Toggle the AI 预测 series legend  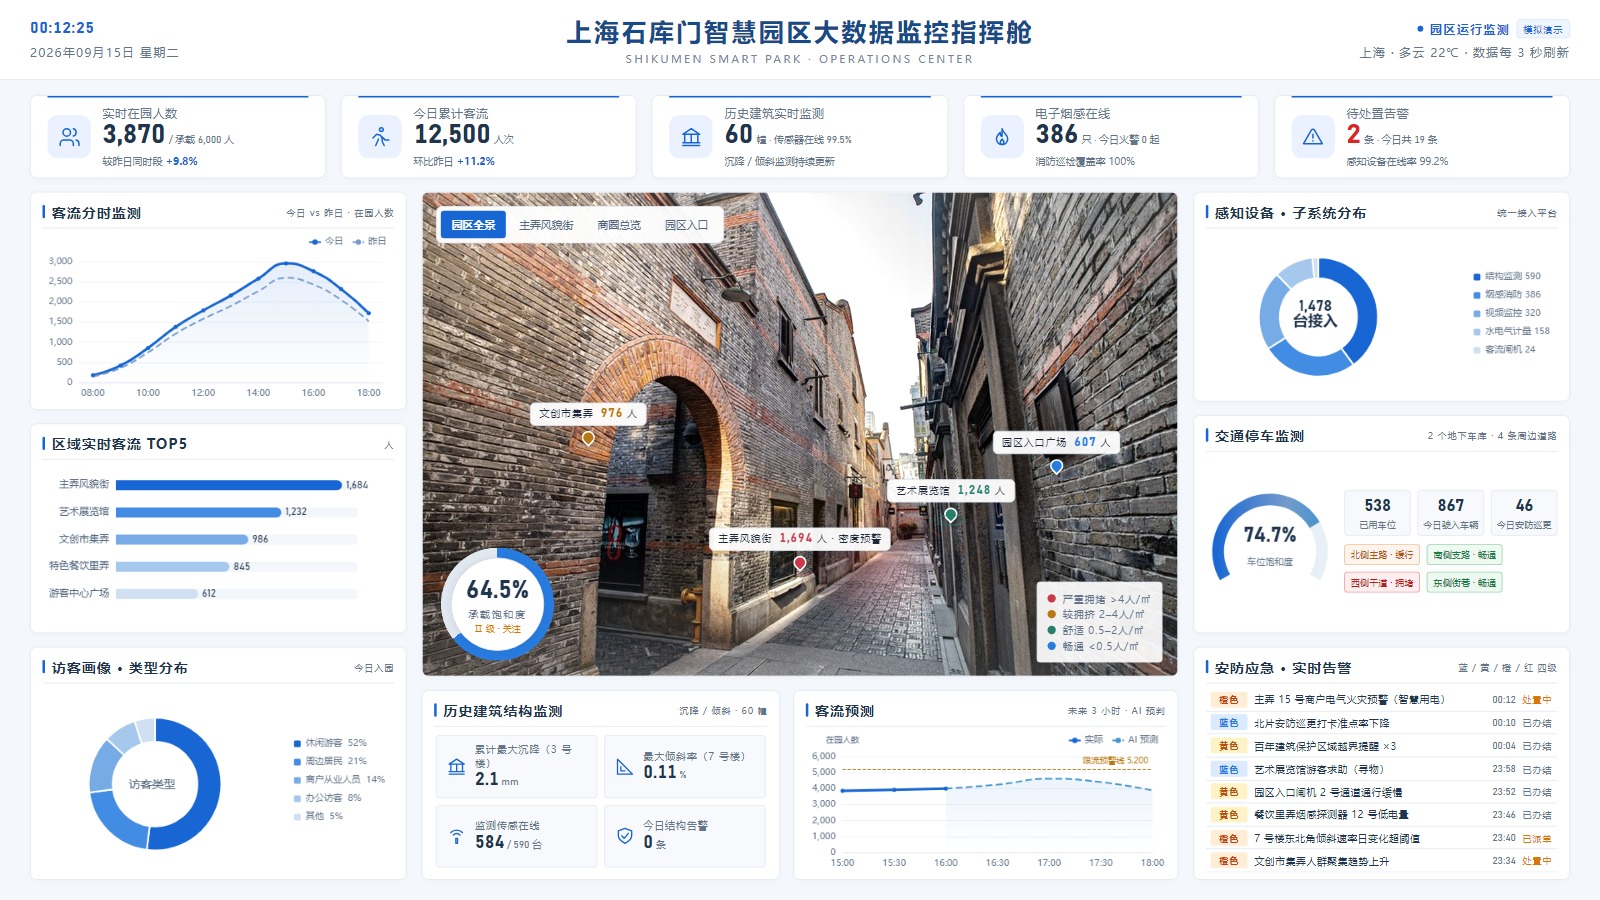pos(1135,740)
